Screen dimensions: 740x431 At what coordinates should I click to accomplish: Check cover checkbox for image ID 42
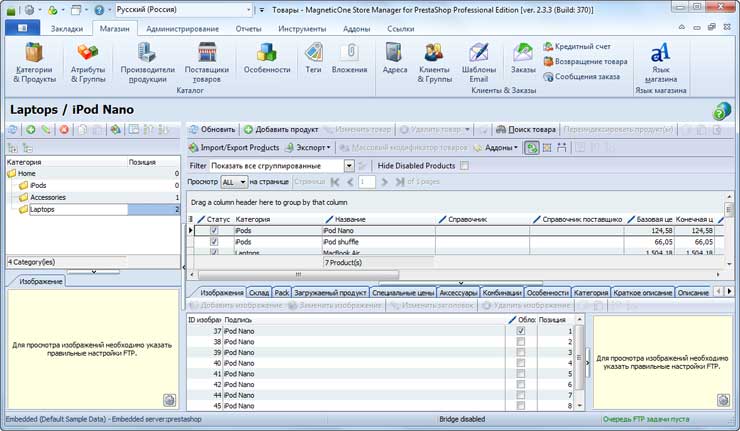[521, 384]
